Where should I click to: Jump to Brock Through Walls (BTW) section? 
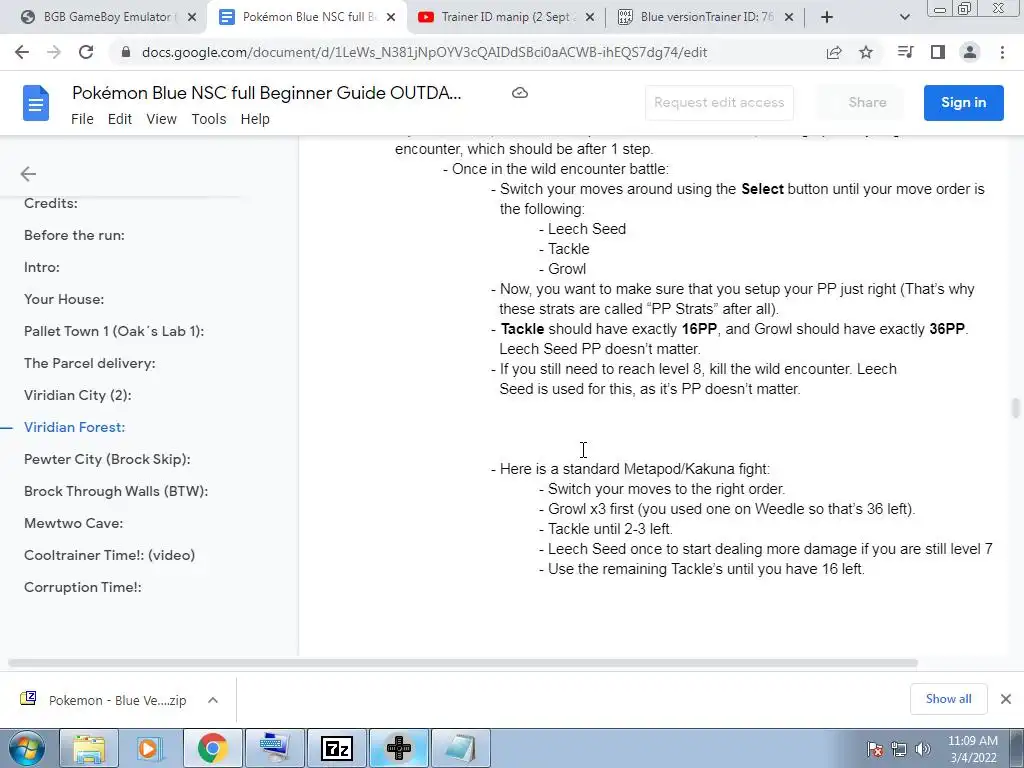click(116, 491)
